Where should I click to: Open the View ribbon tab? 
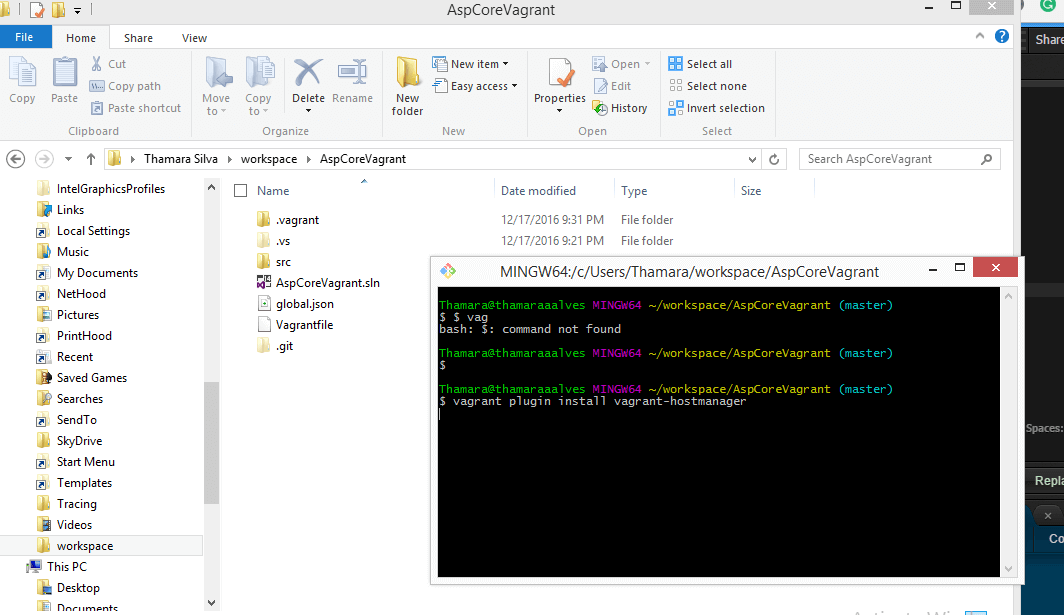[x=194, y=37]
